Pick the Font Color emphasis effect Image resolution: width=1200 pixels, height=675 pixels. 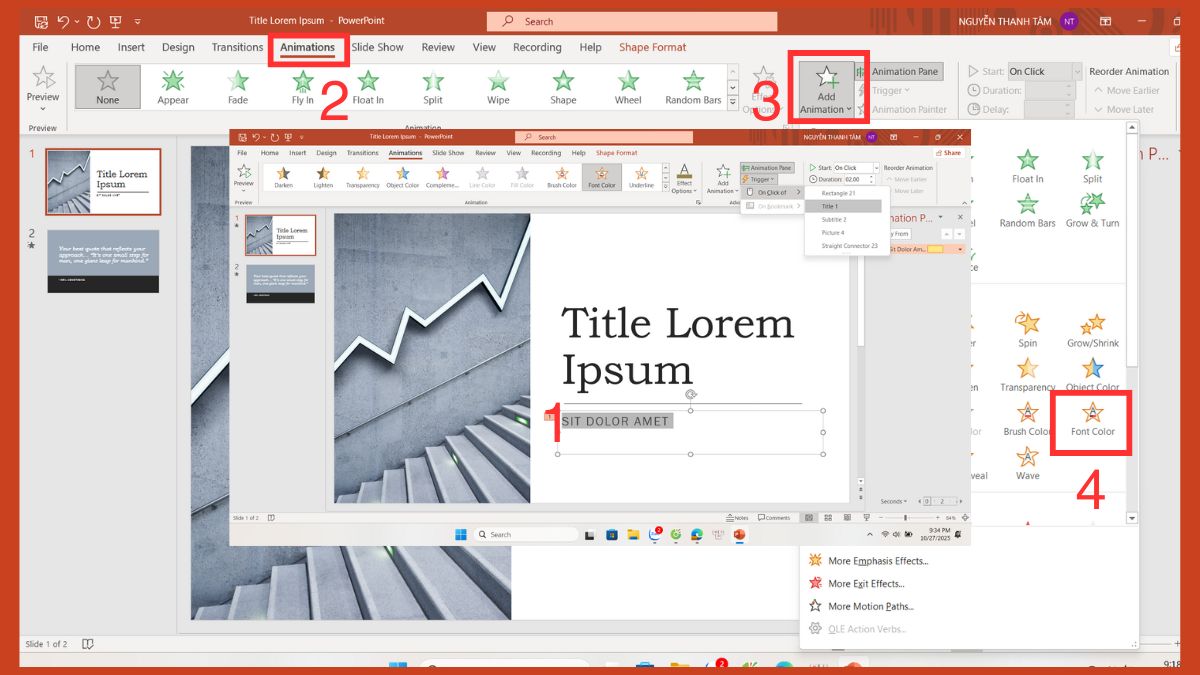tap(1090, 420)
